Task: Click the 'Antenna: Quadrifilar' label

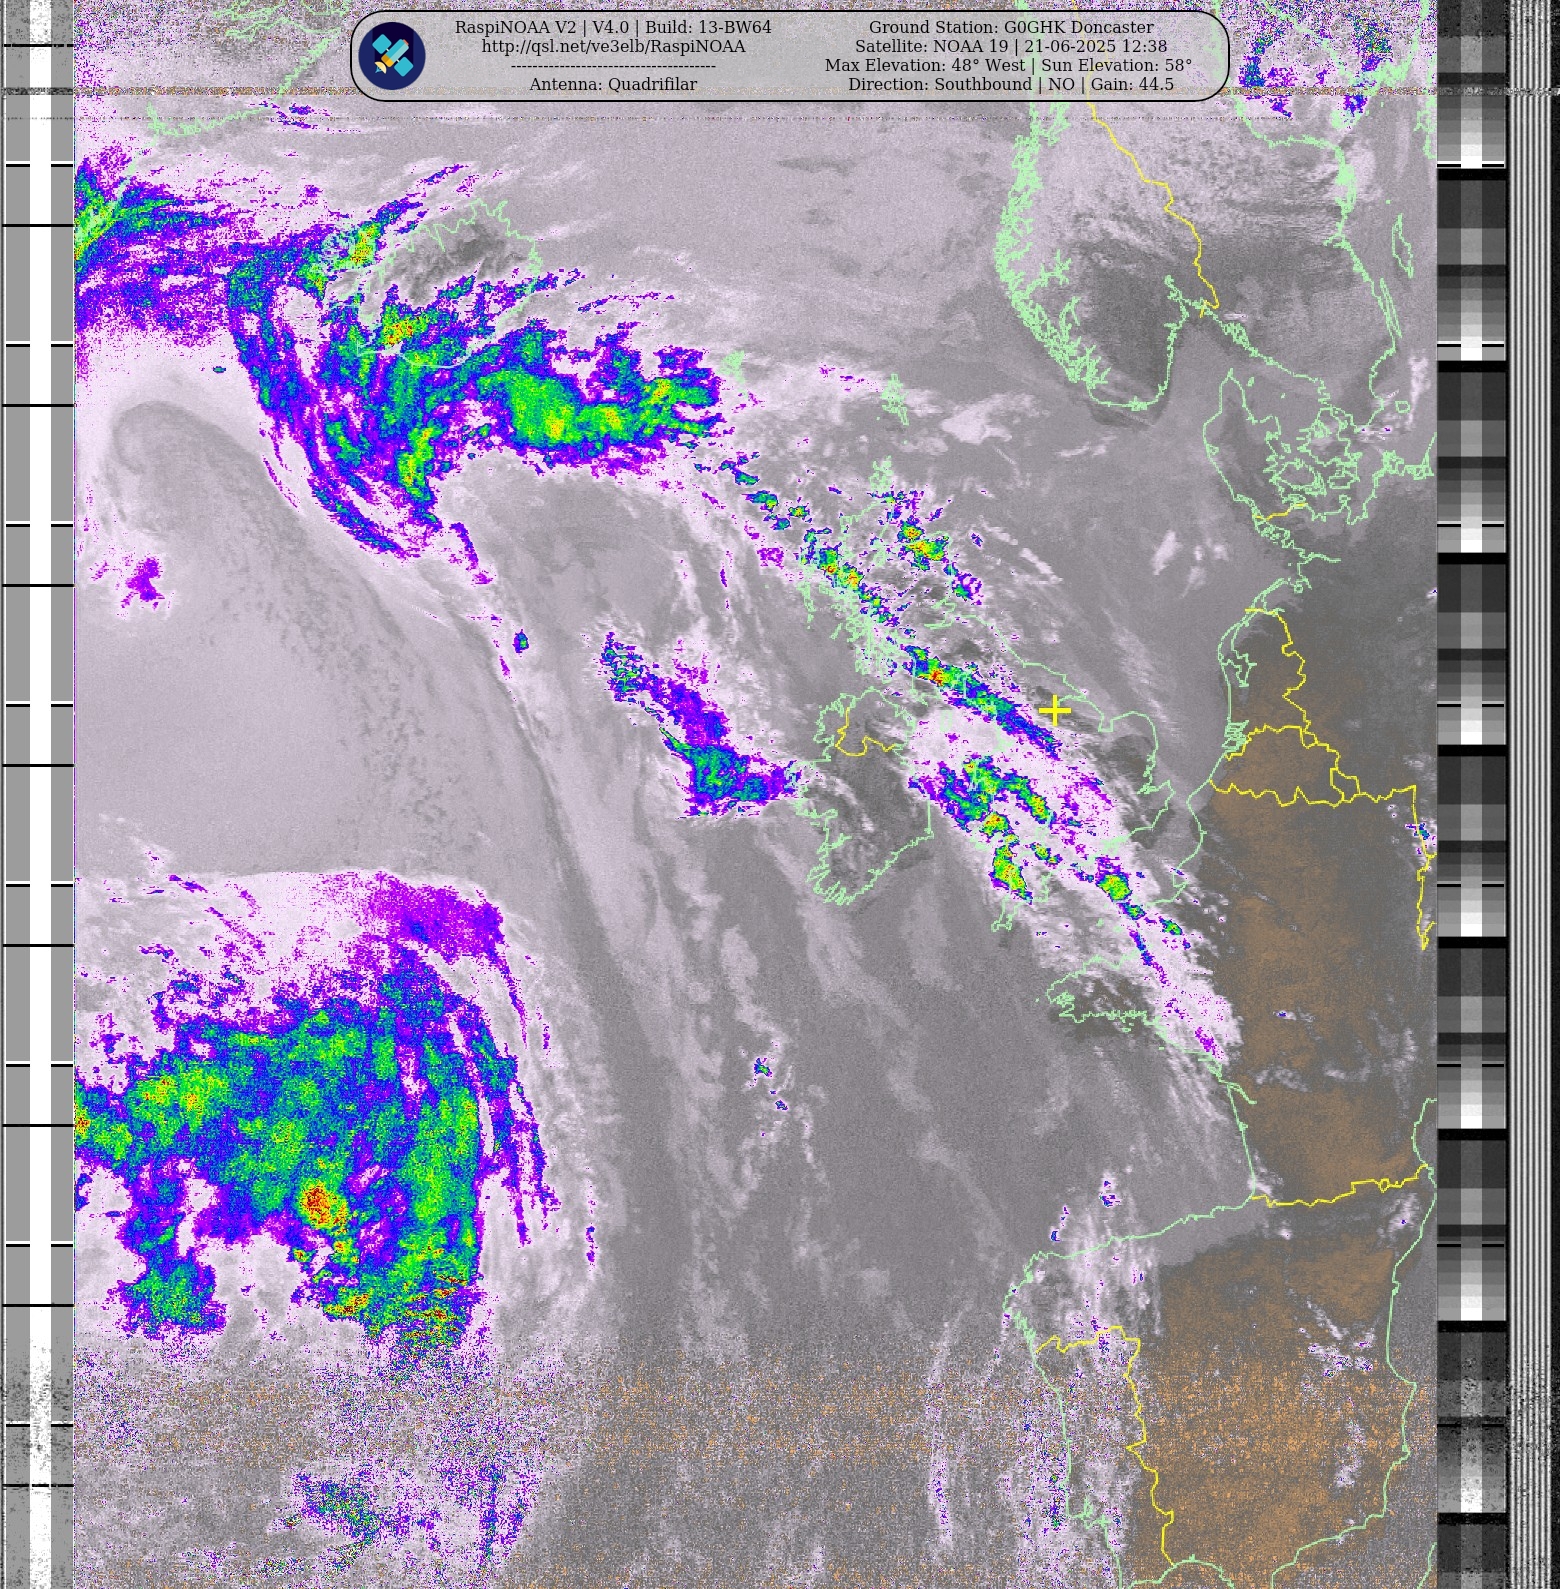Action: 613,84
